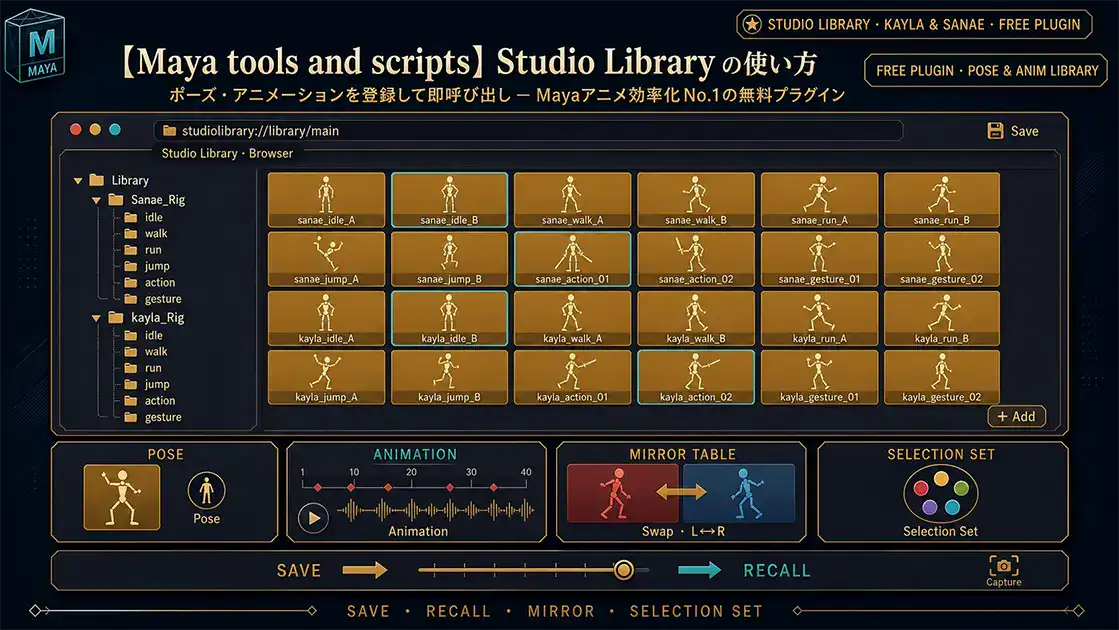This screenshot has width=1119, height=630.
Task: Select the sanae_walk_B thumbnail
Action: (696, 200)
